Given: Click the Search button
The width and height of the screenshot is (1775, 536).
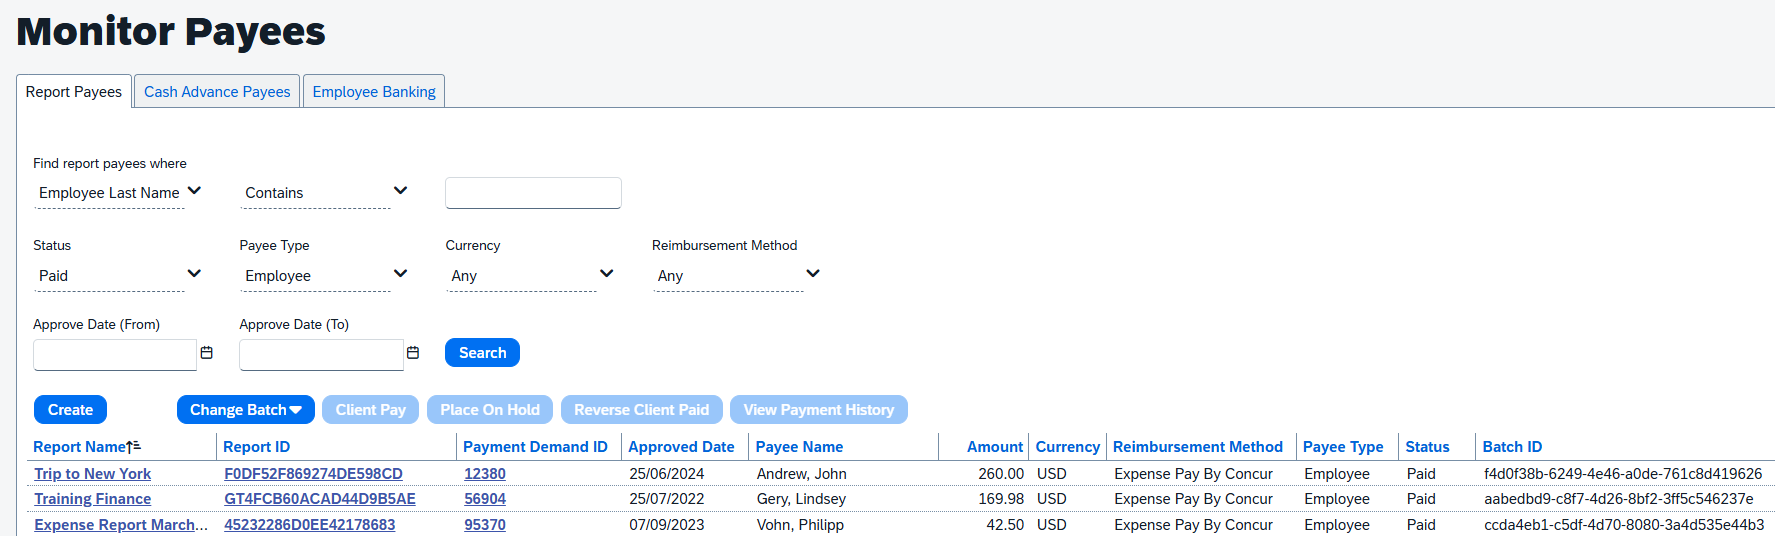Looking at the screenshot, I should (x=482, y=353).
